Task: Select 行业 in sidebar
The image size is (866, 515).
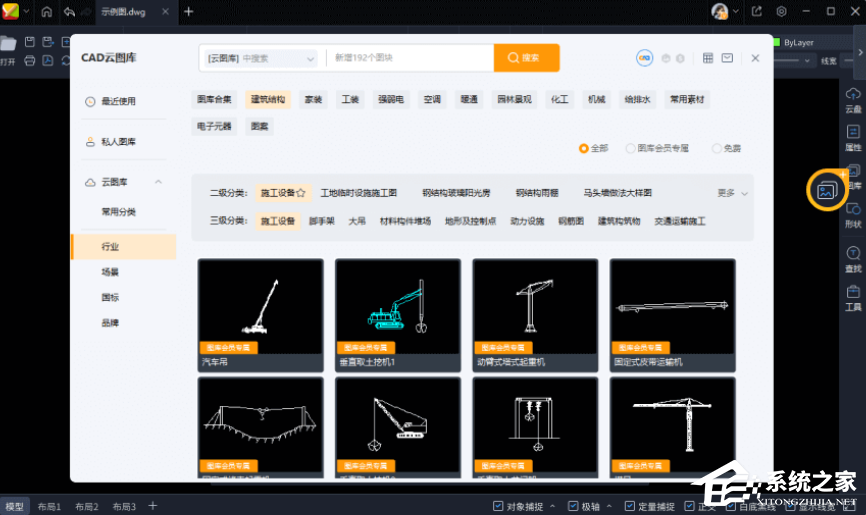Action: coord(124,246)
